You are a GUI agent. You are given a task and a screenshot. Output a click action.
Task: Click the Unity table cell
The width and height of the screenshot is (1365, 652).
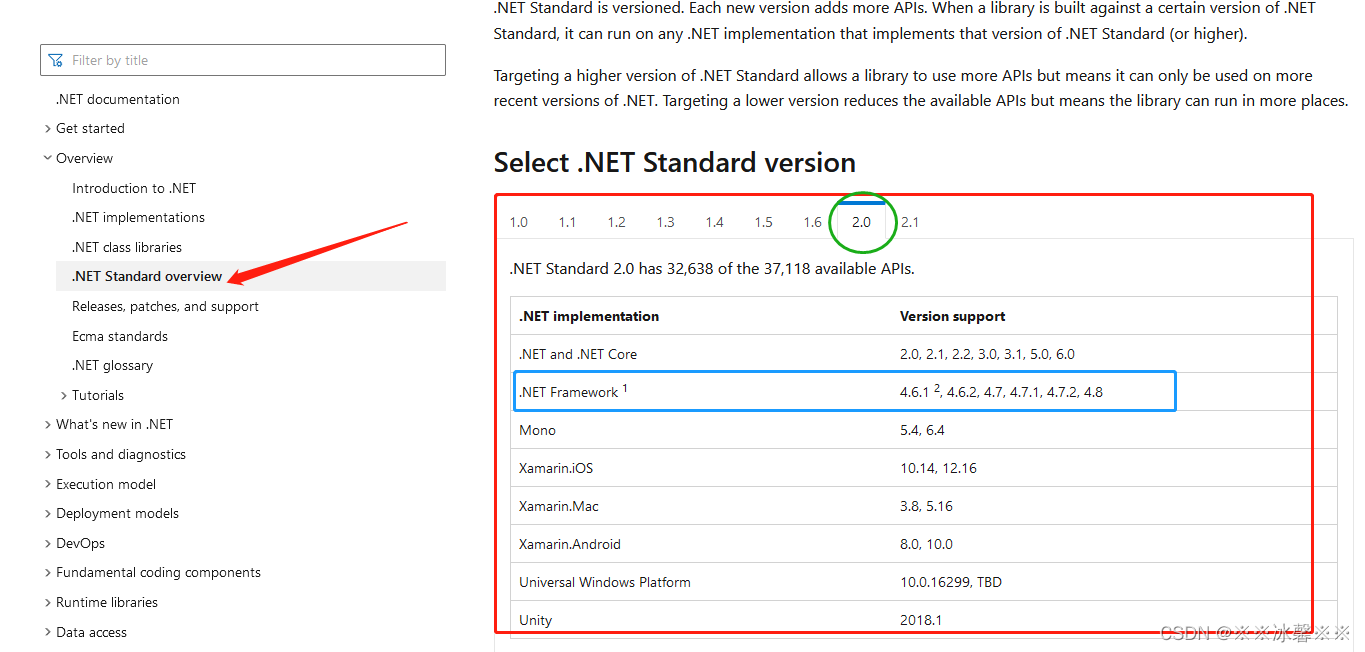[535, 620]
